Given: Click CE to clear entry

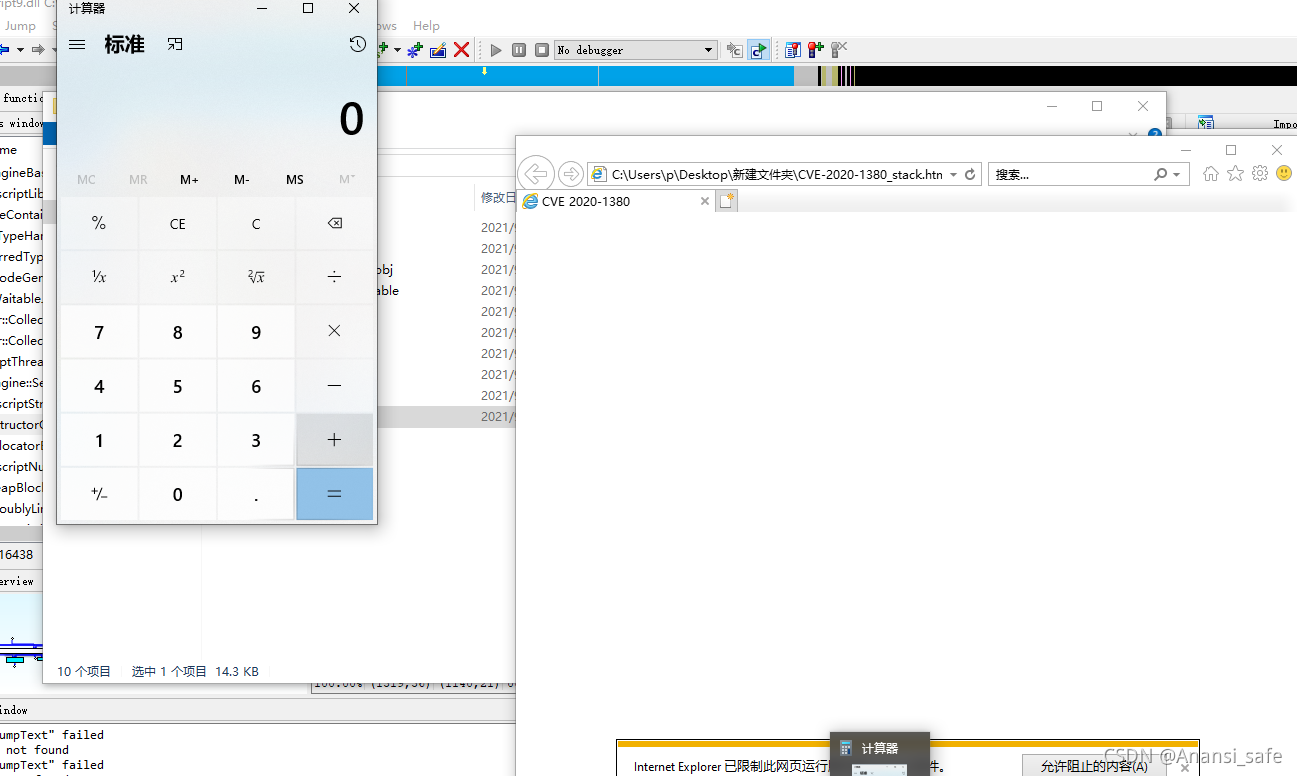Looking at the screenshot, I should click(x=178, y=223).
